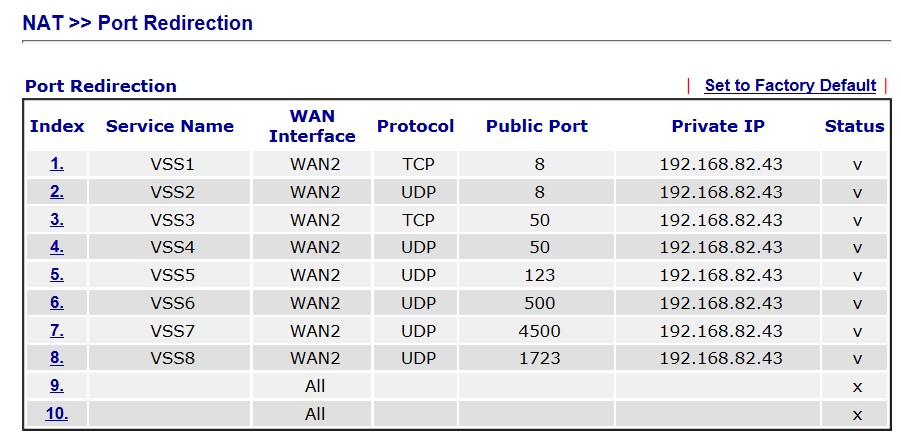Image resolution: width=901 pixels, height=434 pixels.
Task: Click the Status x for row 9
Action: 857,386
